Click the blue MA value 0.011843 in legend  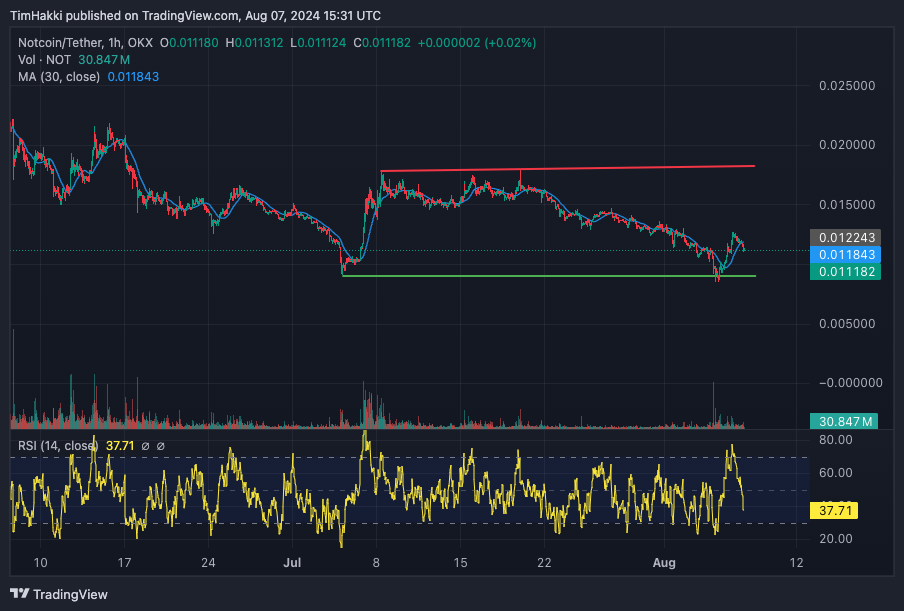[x=133, y=77]
